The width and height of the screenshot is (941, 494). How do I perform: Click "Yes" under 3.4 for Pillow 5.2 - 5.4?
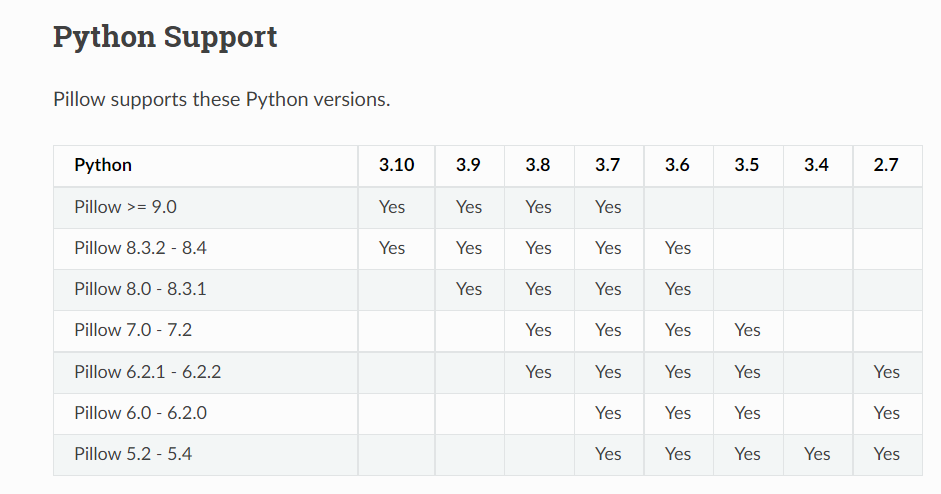tap(817, 454)
